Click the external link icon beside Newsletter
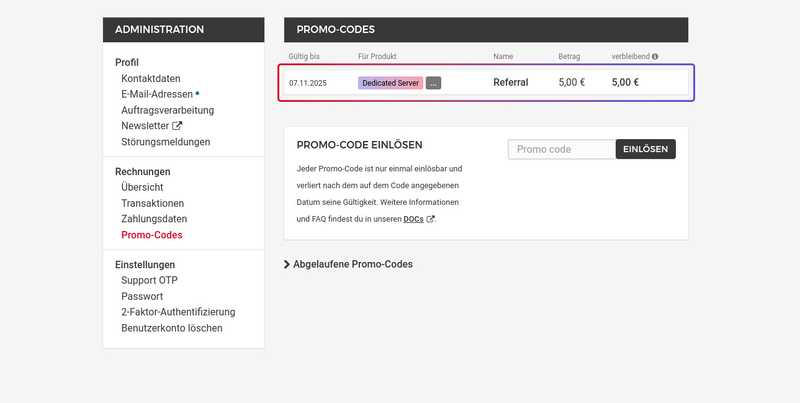Screen dimensions: 800x403 [x=178, y=126]
